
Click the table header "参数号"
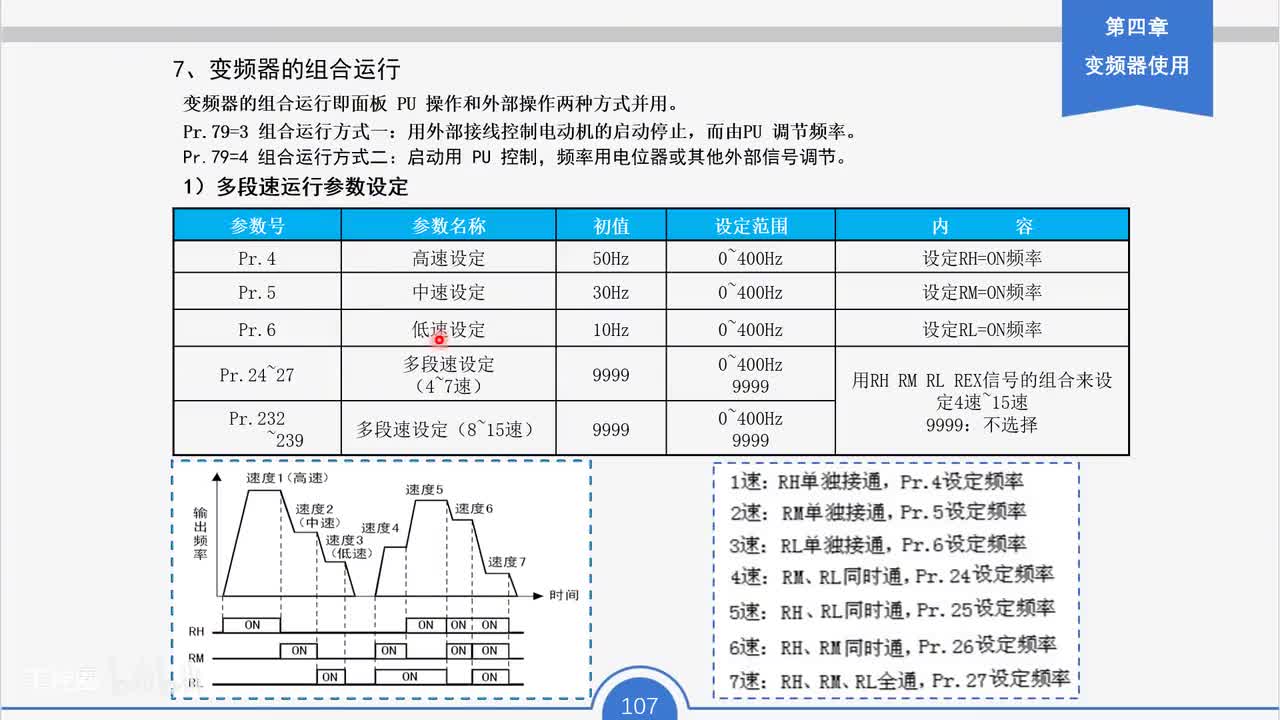pos(257,225)
